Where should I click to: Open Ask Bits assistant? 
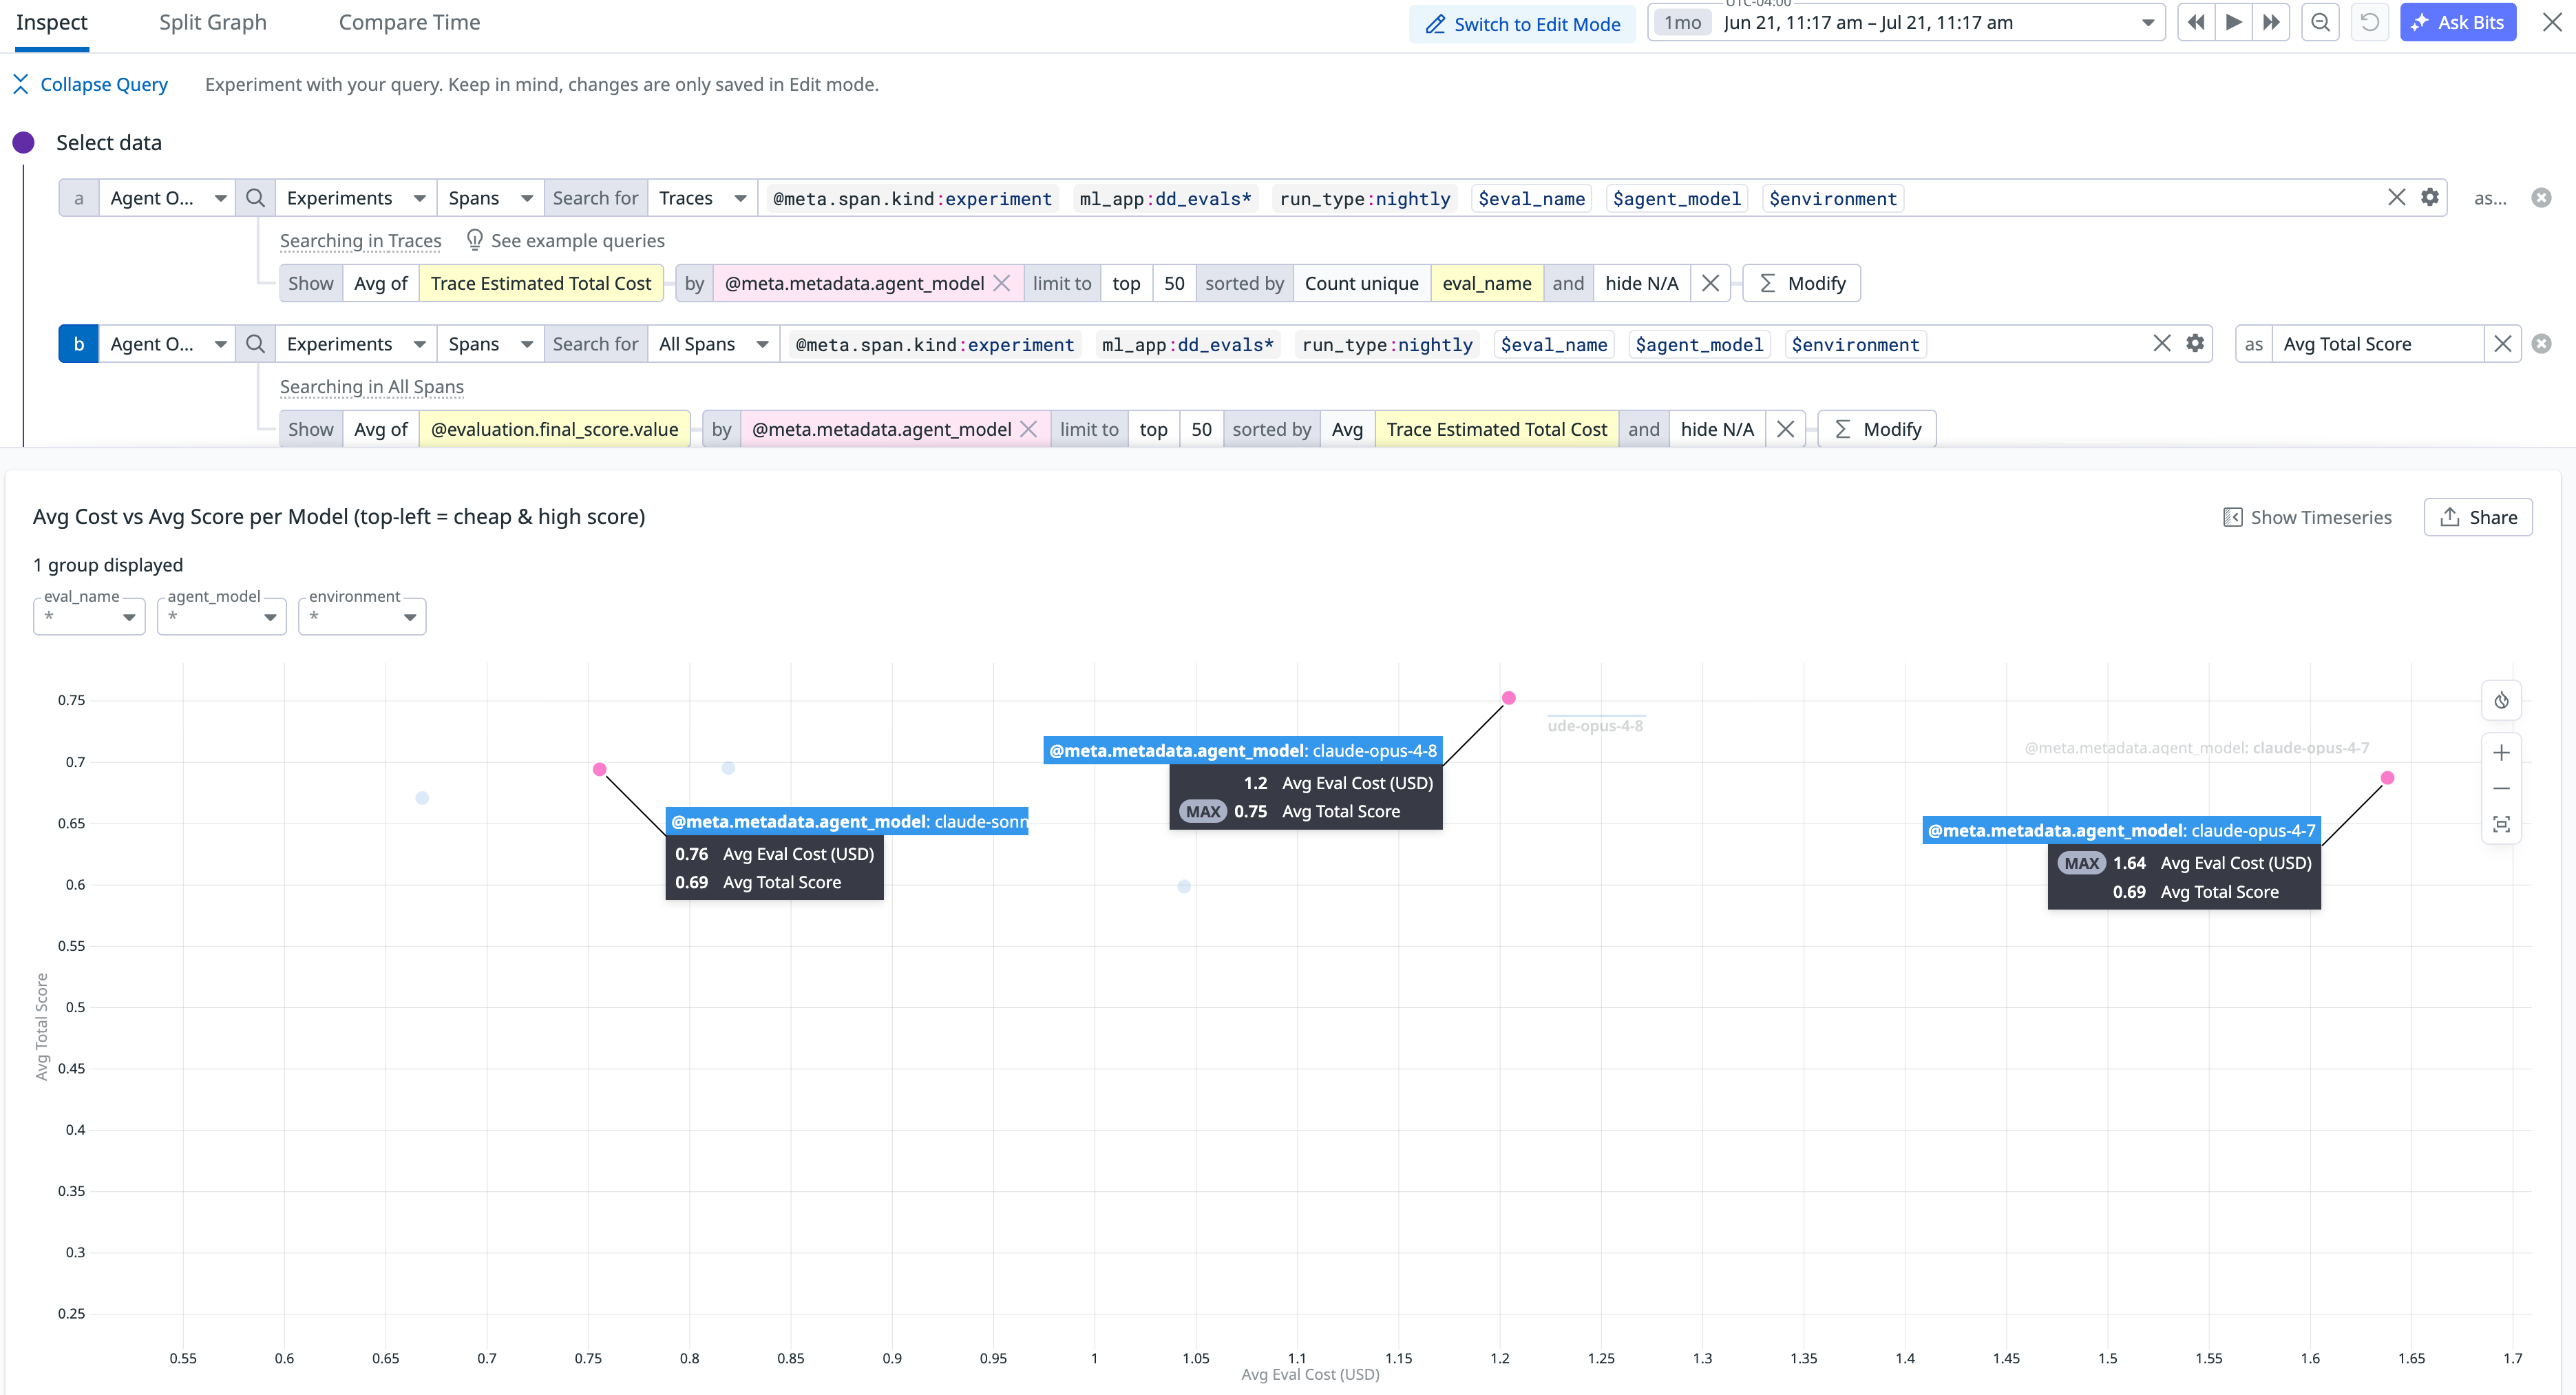click(x=2457, y=23)
